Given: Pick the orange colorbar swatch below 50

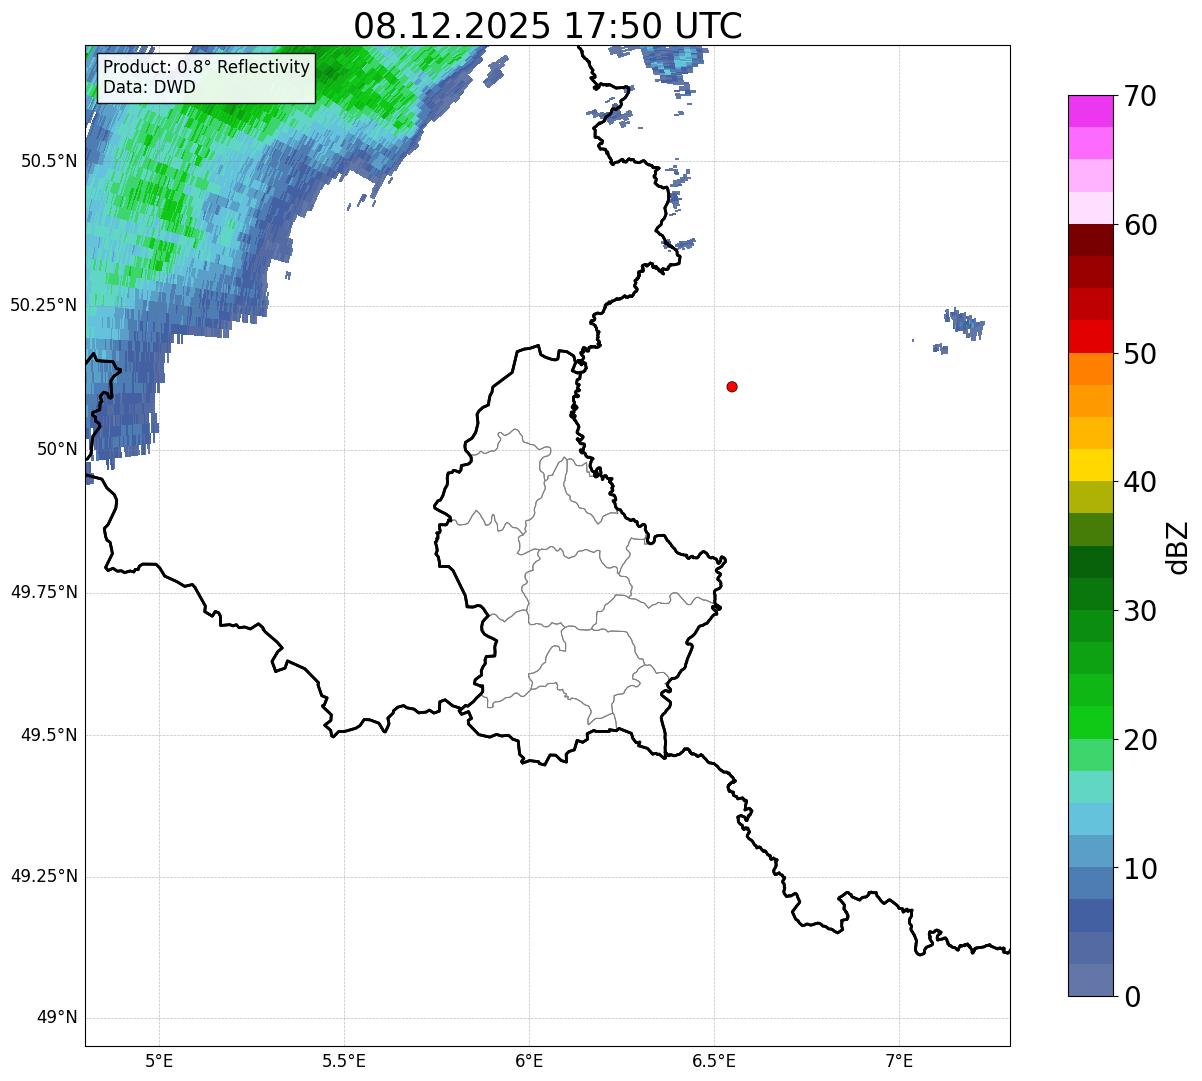Looking at the screenshot, I should click(1091, 369).
